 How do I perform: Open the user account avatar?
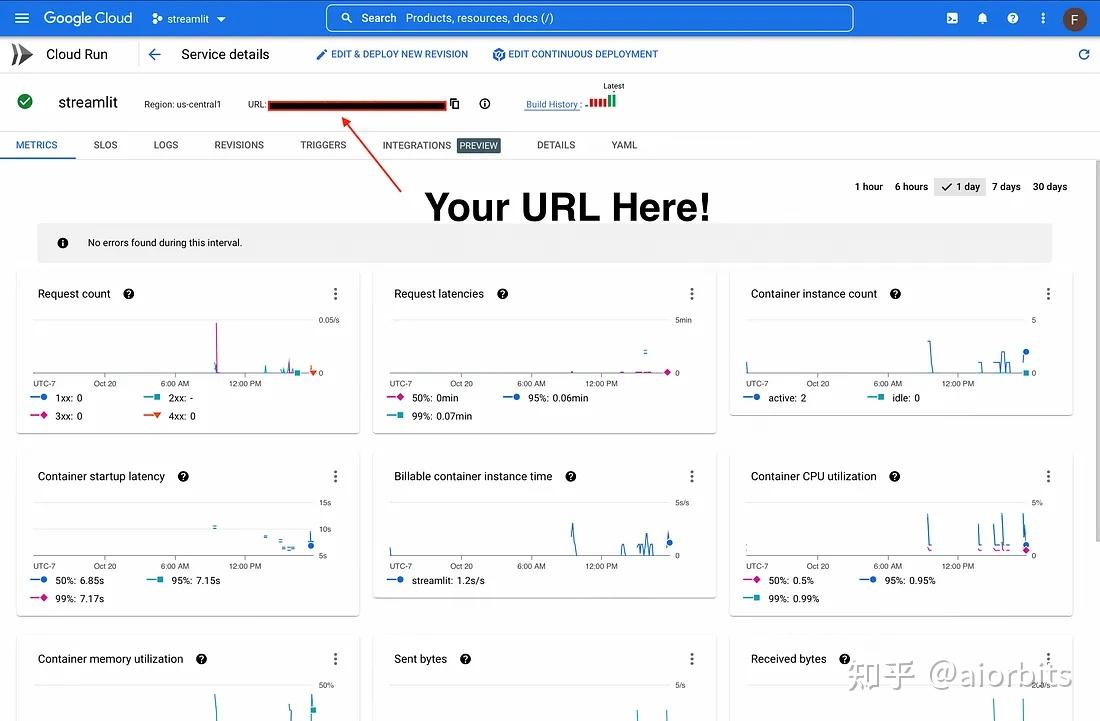[x=1074, y=19]
